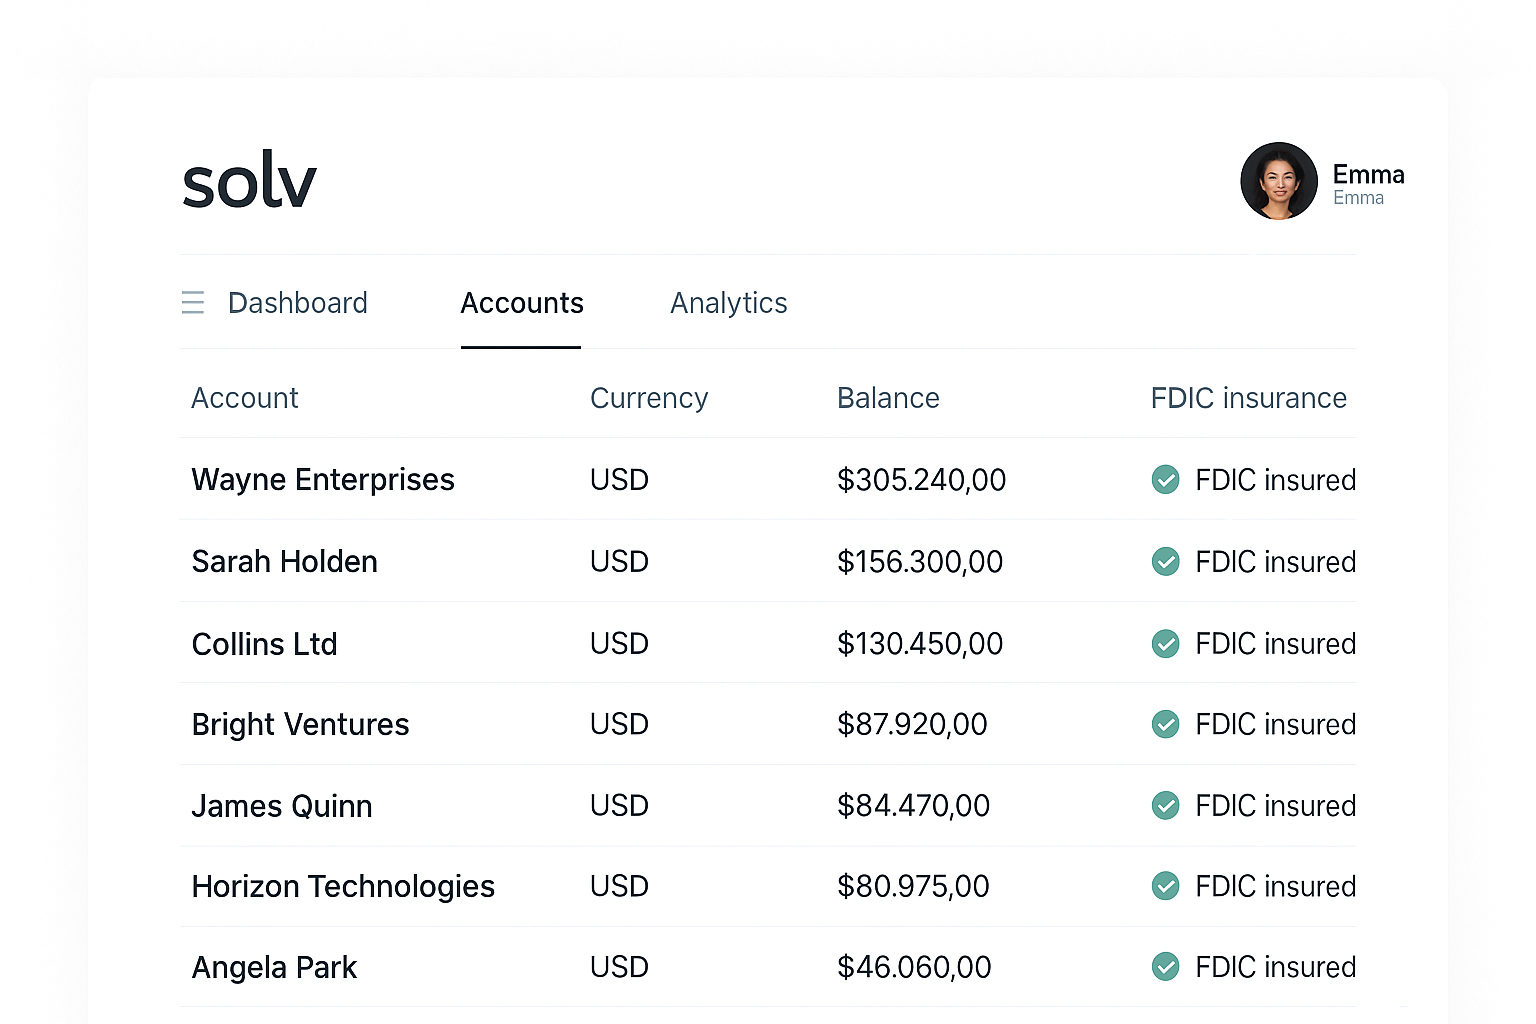Click the Emma username label
Screen dimensions: 1536x1024
click(x=1357, y=197)
